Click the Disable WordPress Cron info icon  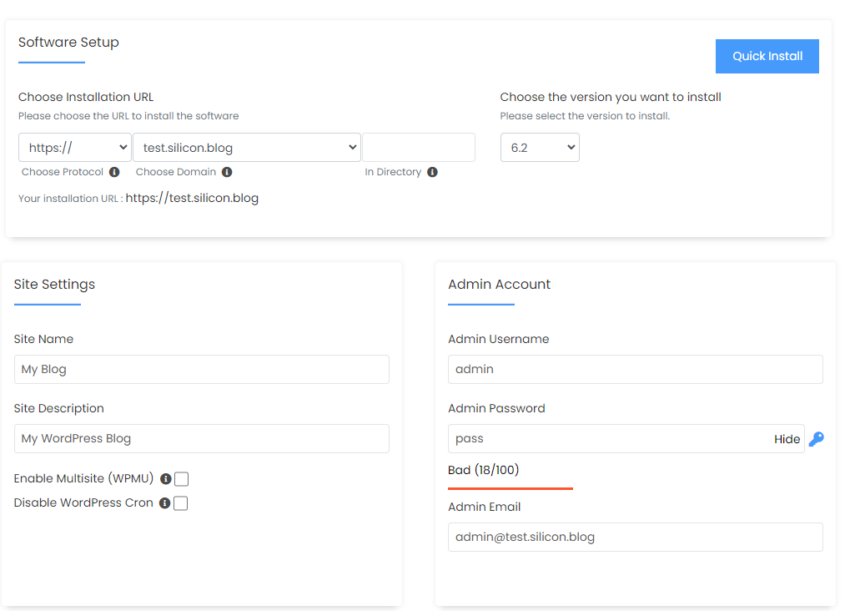[165, 503]
